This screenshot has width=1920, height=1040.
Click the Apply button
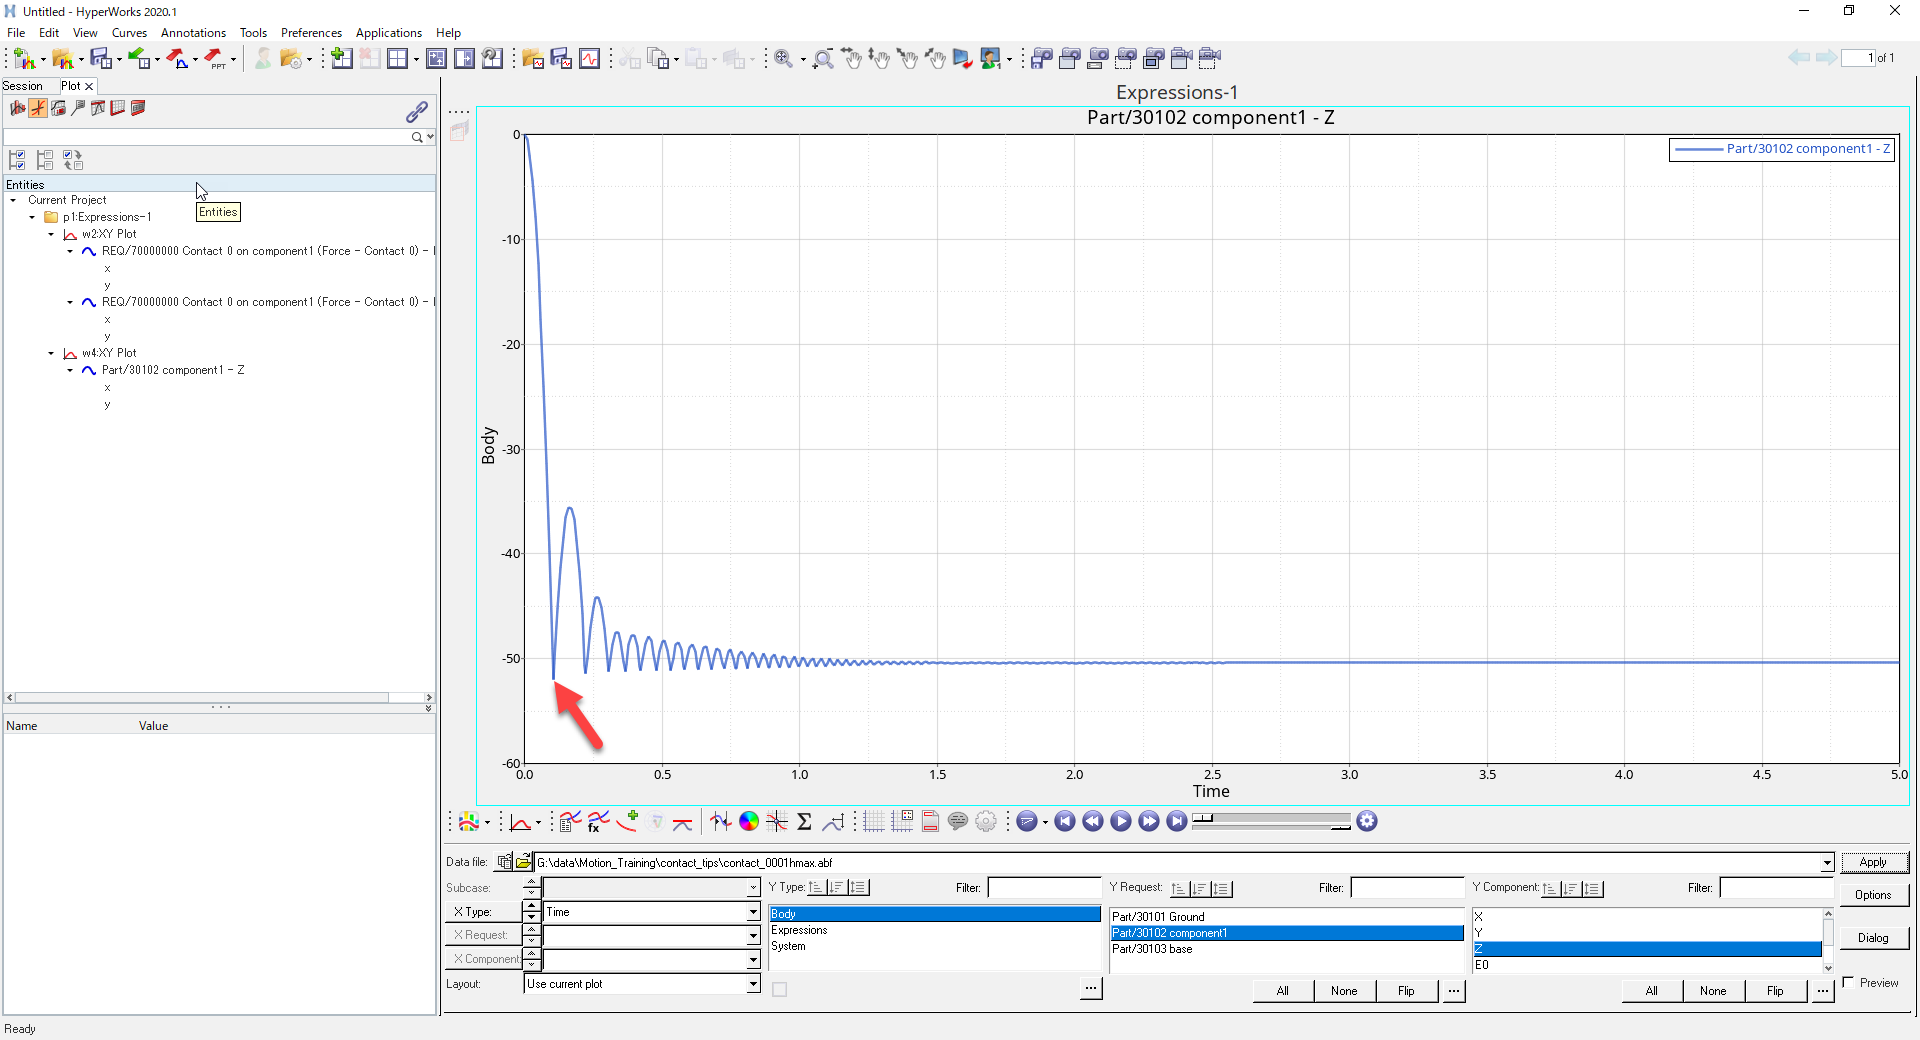pos(1873,862)
